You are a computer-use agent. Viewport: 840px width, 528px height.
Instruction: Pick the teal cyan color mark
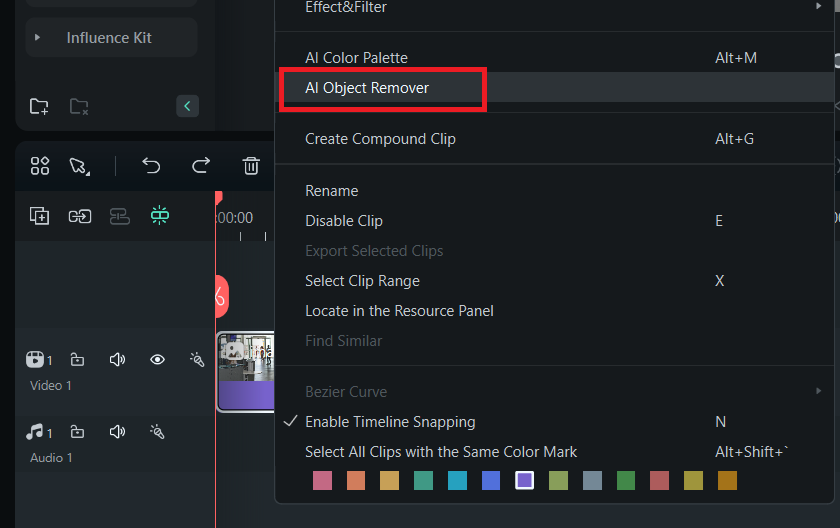(457, 481)
